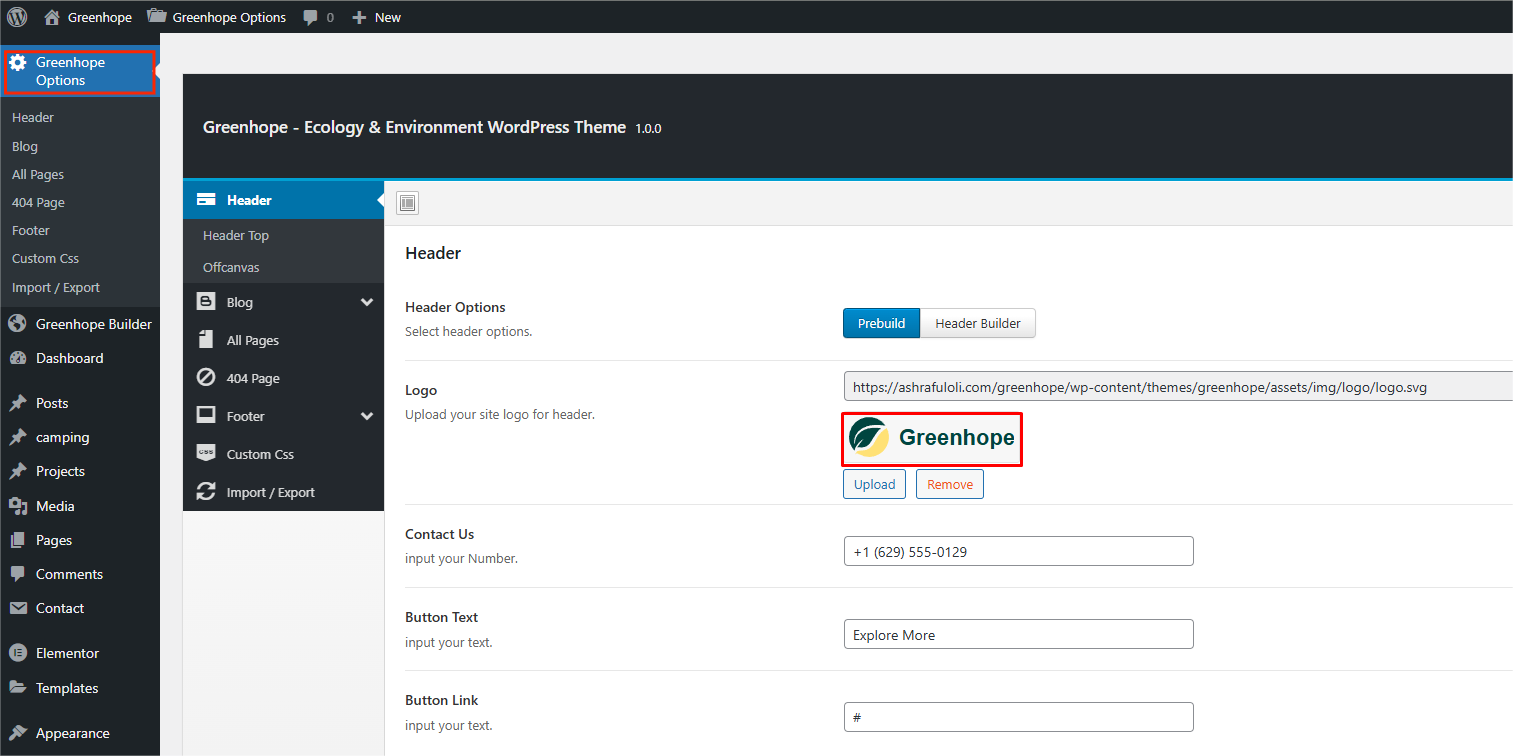Click the Greenhope logo preview thumbnail
Screen dimensions: 1513x756
(932, 438)
